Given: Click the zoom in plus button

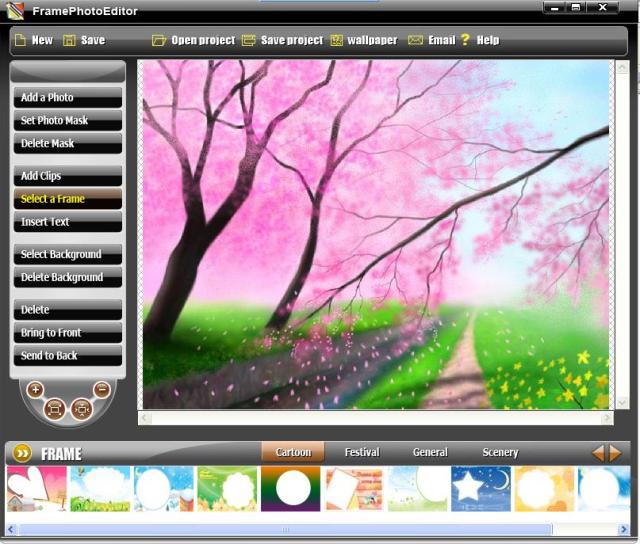Looking at the screenshot, I should (35, 390).
